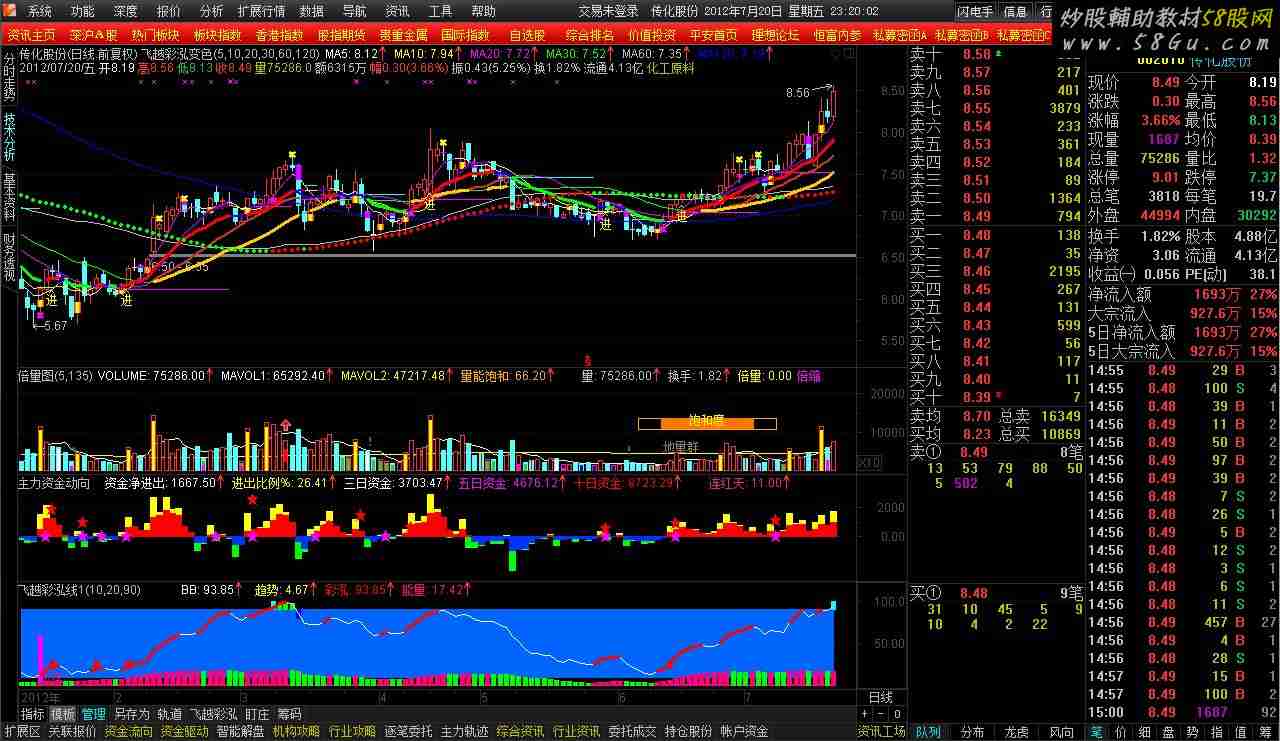Select the 飞越彩泓 template tab
Image resolution: width=1280 pixels, height=741 pixels.
214,714
